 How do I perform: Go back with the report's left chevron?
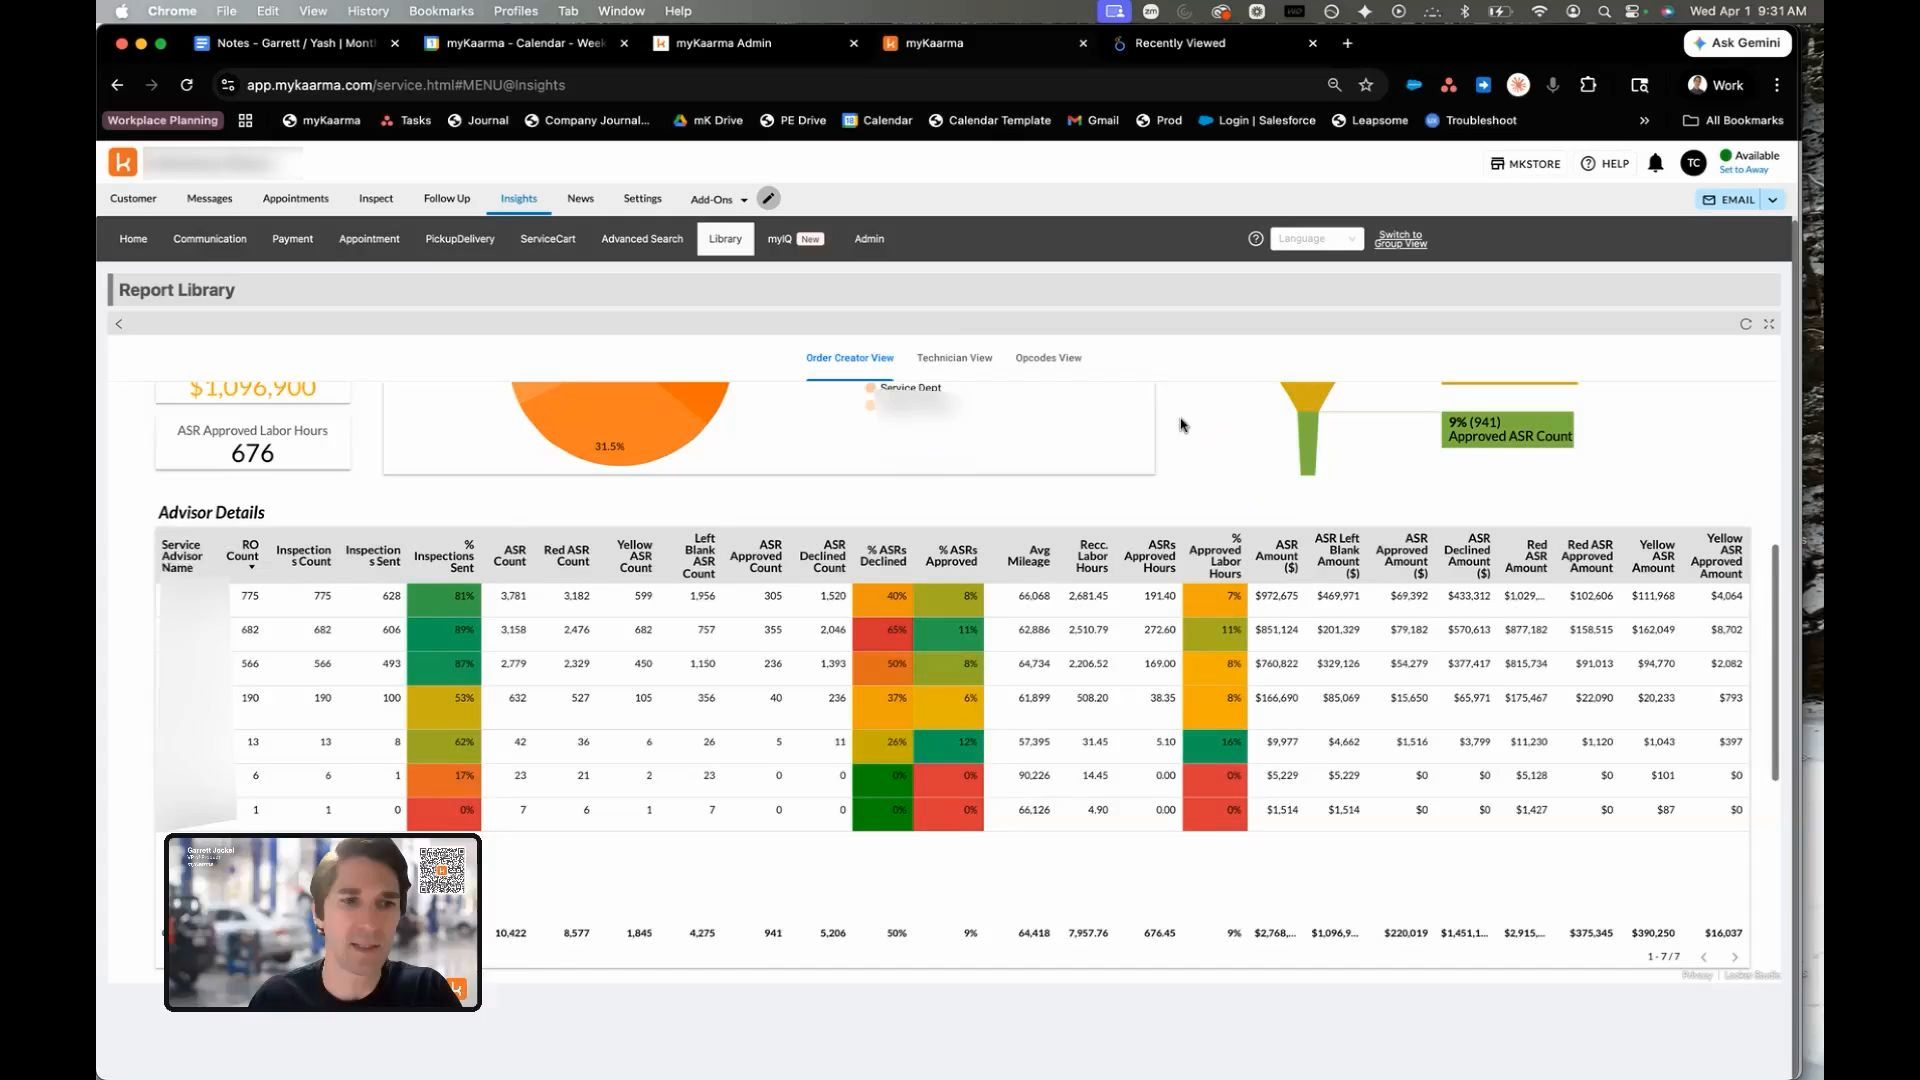(119, 324)
